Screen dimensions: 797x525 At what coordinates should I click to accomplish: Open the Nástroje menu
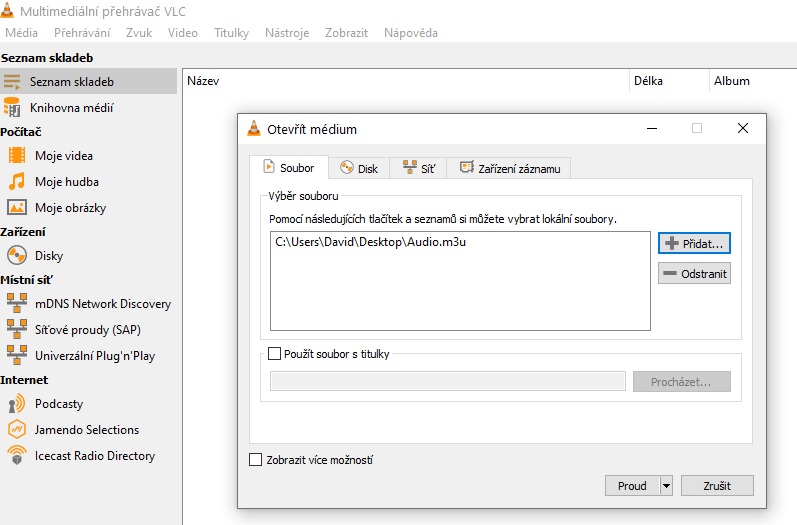tap(287, 33)
